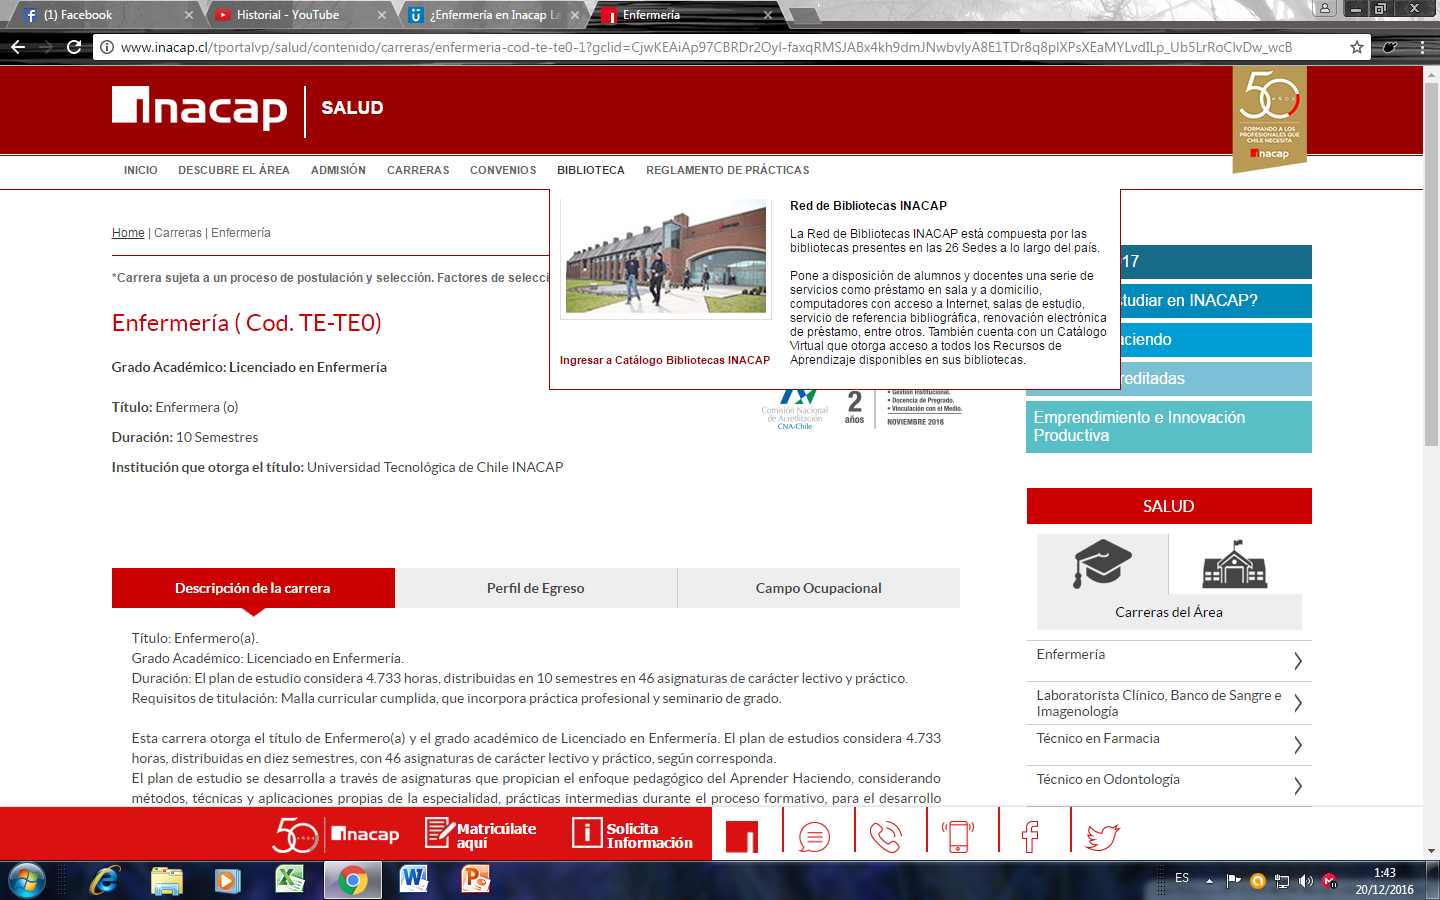
Task: Open the Facebook icon in footer bar
Action: tap(1030, 836)
